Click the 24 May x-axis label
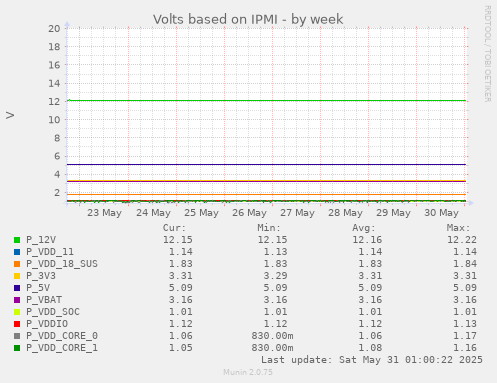Image resolution: width=497 pixels, height=383 pixels. coord(153,213)
